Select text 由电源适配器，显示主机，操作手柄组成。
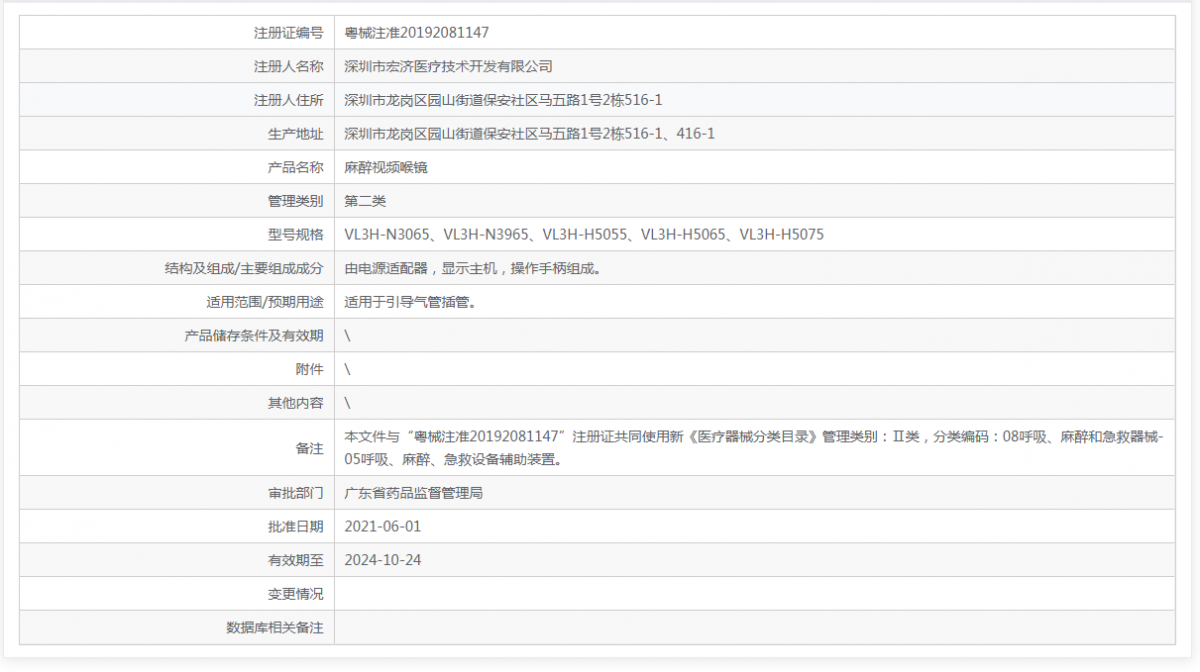Image resolution: width=1200 pixels, height=672 pixels. pos(473,268)
